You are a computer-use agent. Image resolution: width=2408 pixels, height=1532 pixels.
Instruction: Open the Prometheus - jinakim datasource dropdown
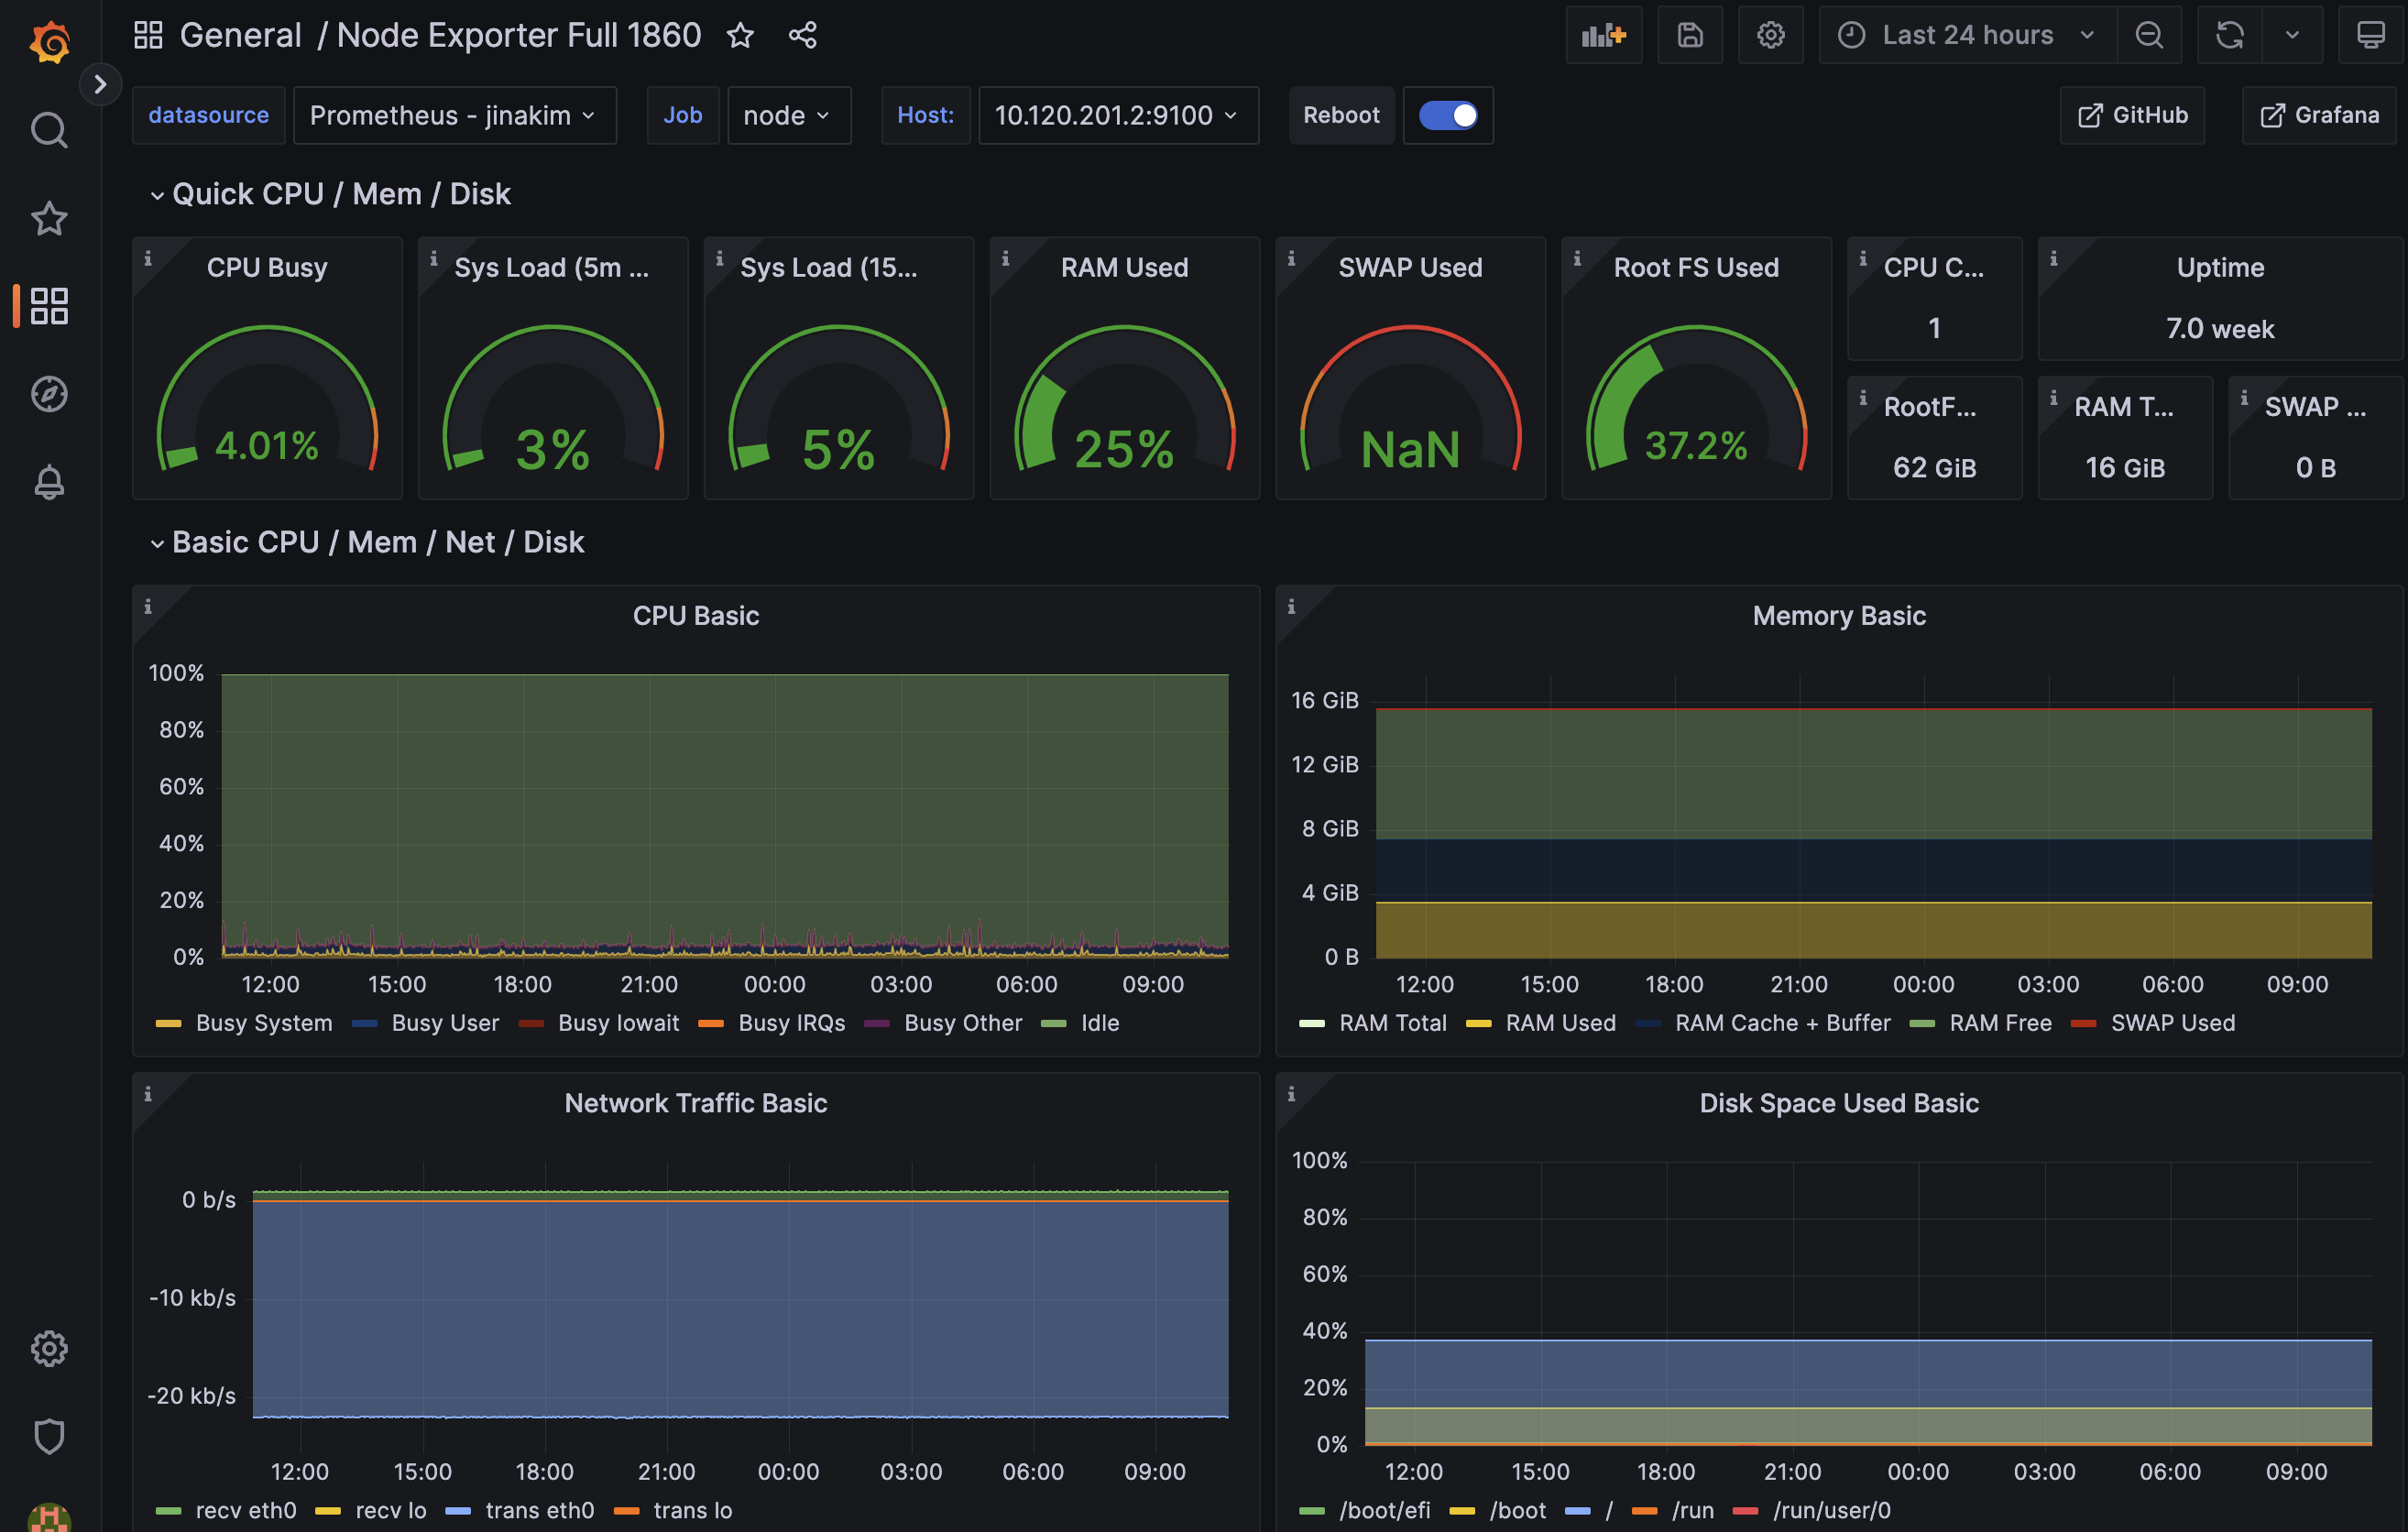click(x=453, y=115)
